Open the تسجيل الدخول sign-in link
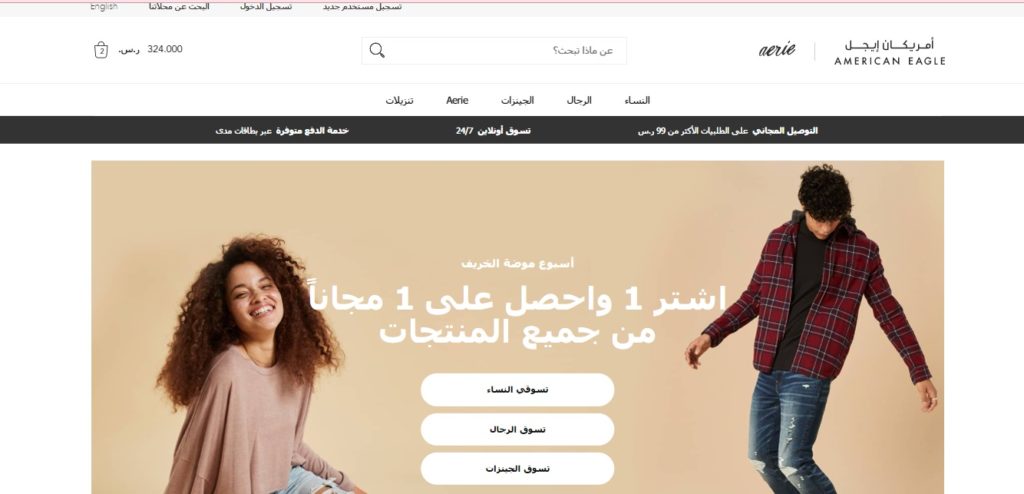 [x=266, y=7]
